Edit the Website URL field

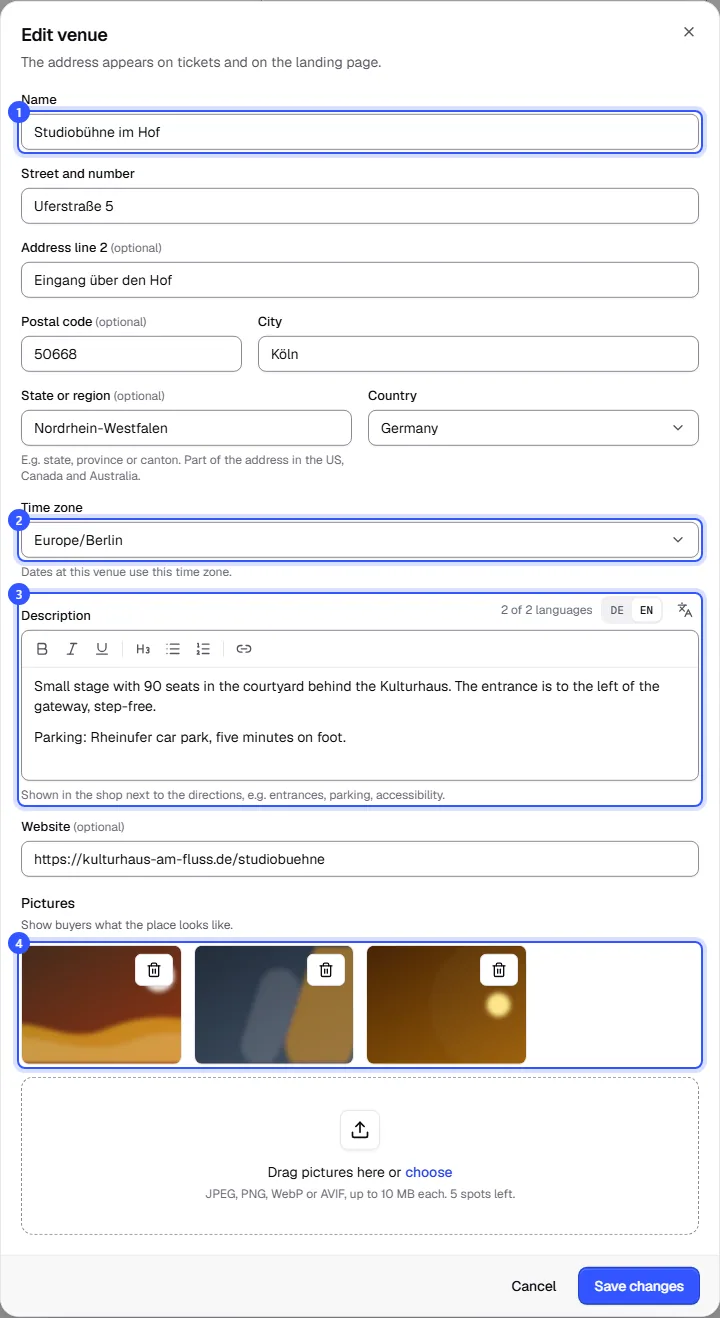(360, 859)
